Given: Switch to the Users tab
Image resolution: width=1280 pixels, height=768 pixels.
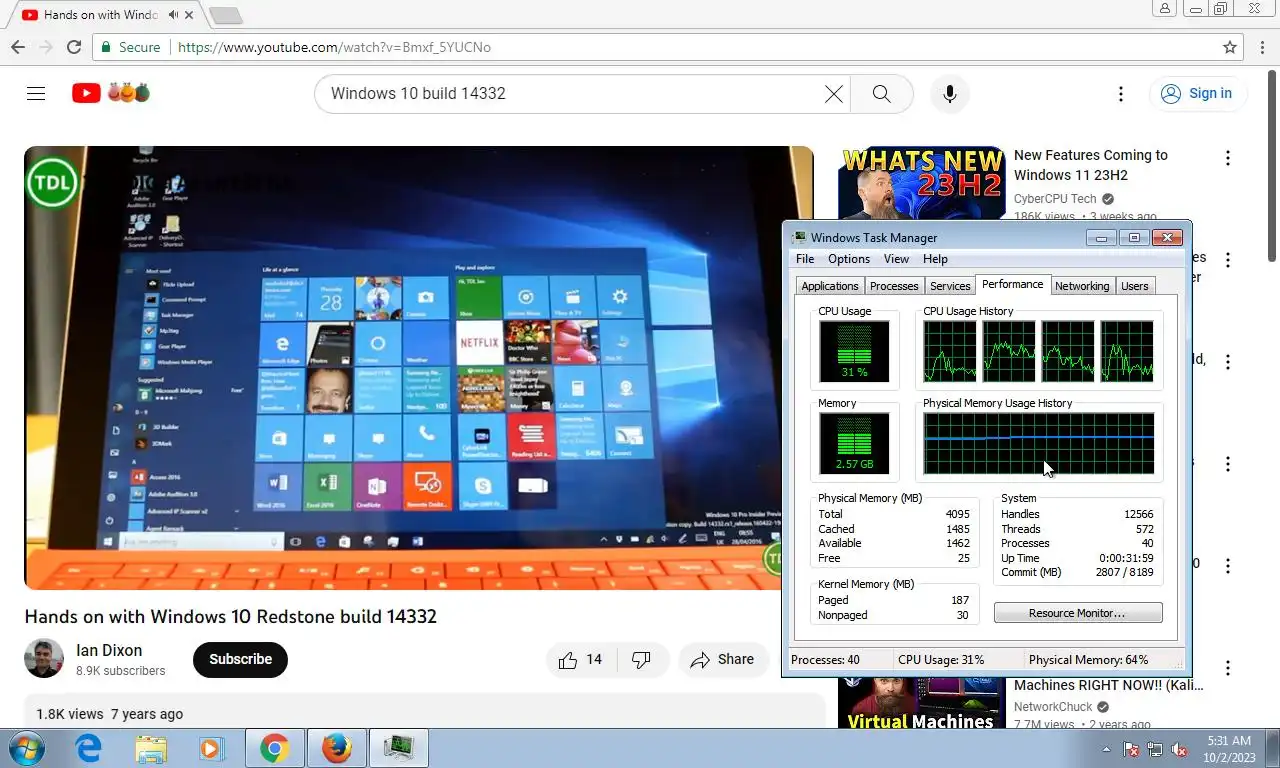Looking at the screenshot, I should pyautogui.click(x=1135, y=286).
